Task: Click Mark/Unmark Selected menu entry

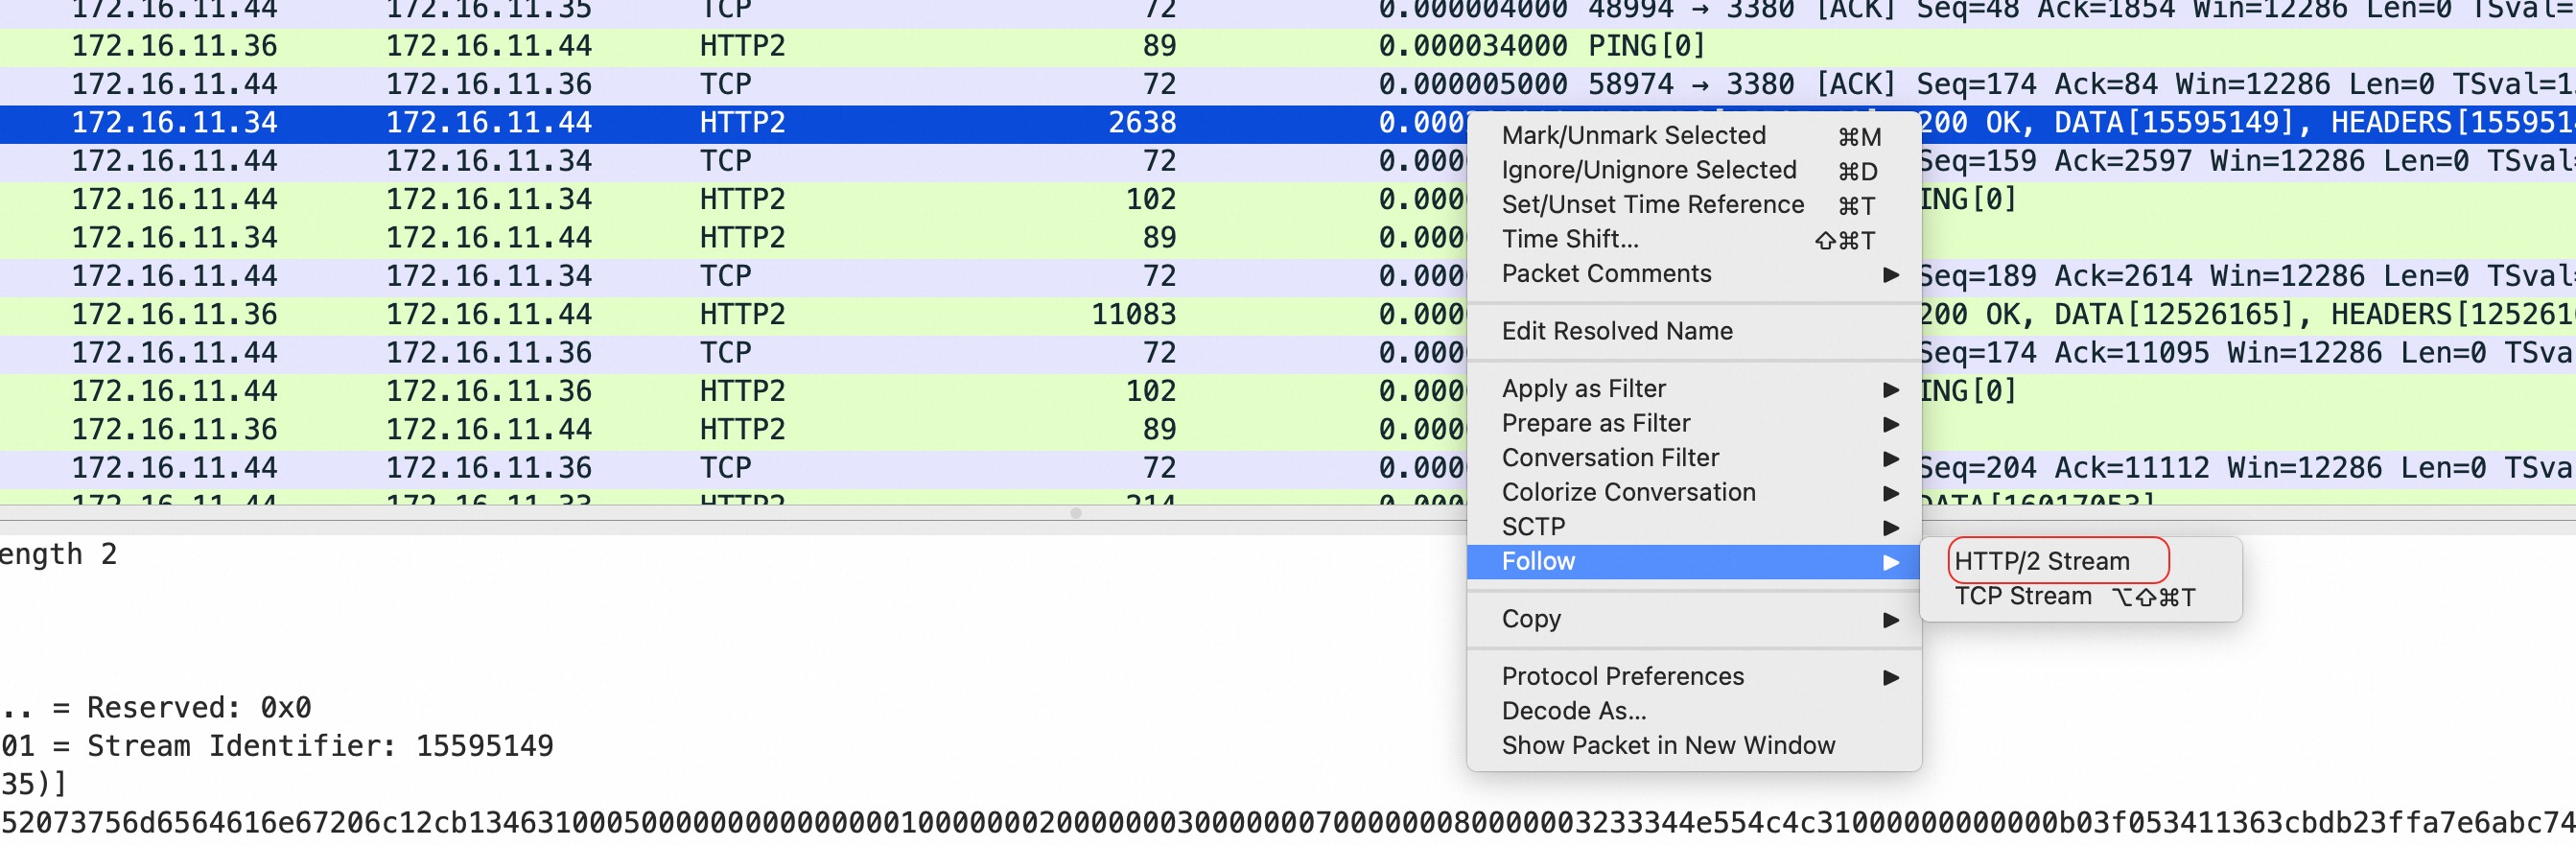Action: (1632, 135)
